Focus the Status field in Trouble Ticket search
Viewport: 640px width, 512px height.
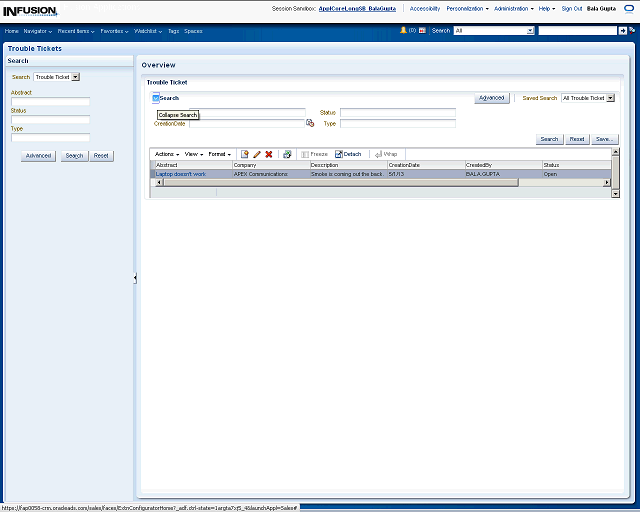tap(398, 113)
